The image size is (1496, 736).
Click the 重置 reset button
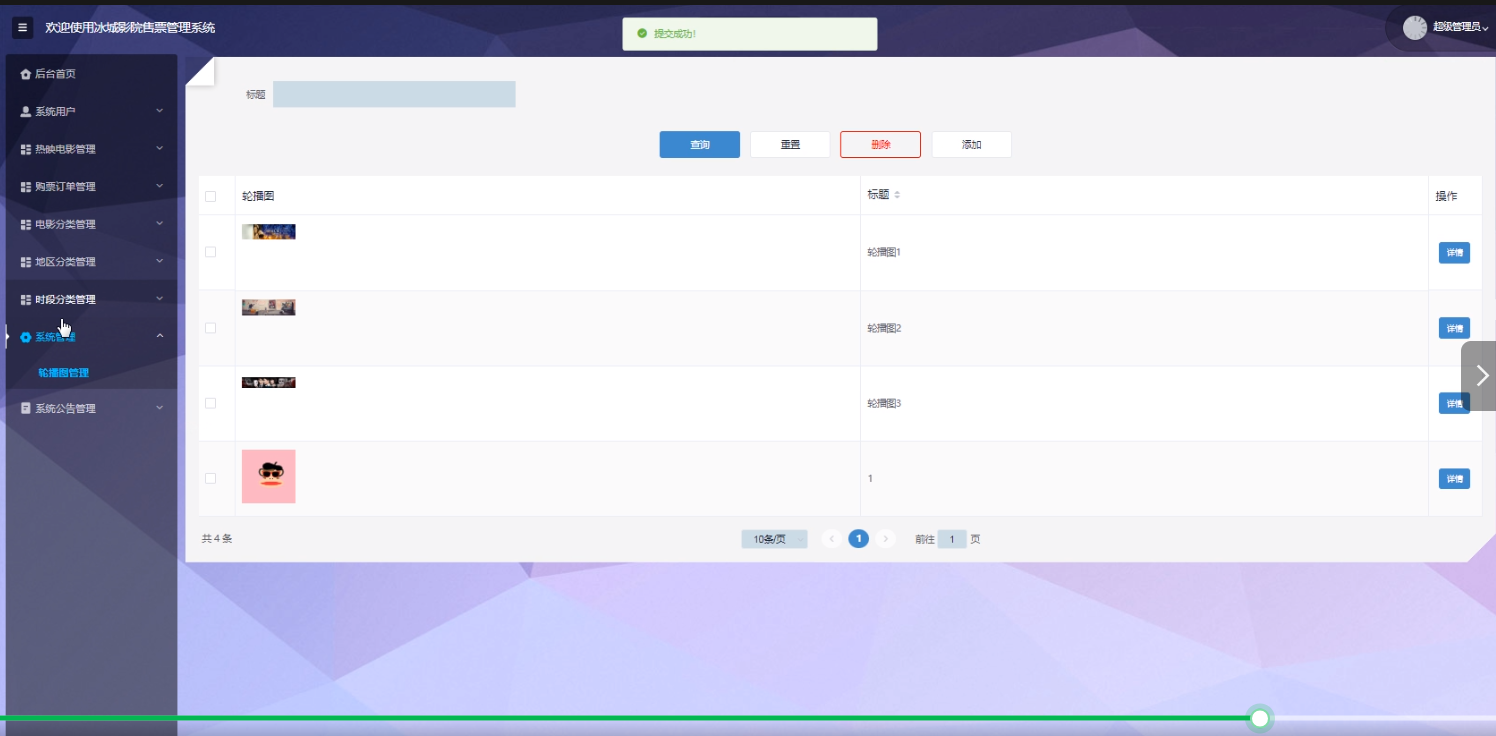[790, 145]
